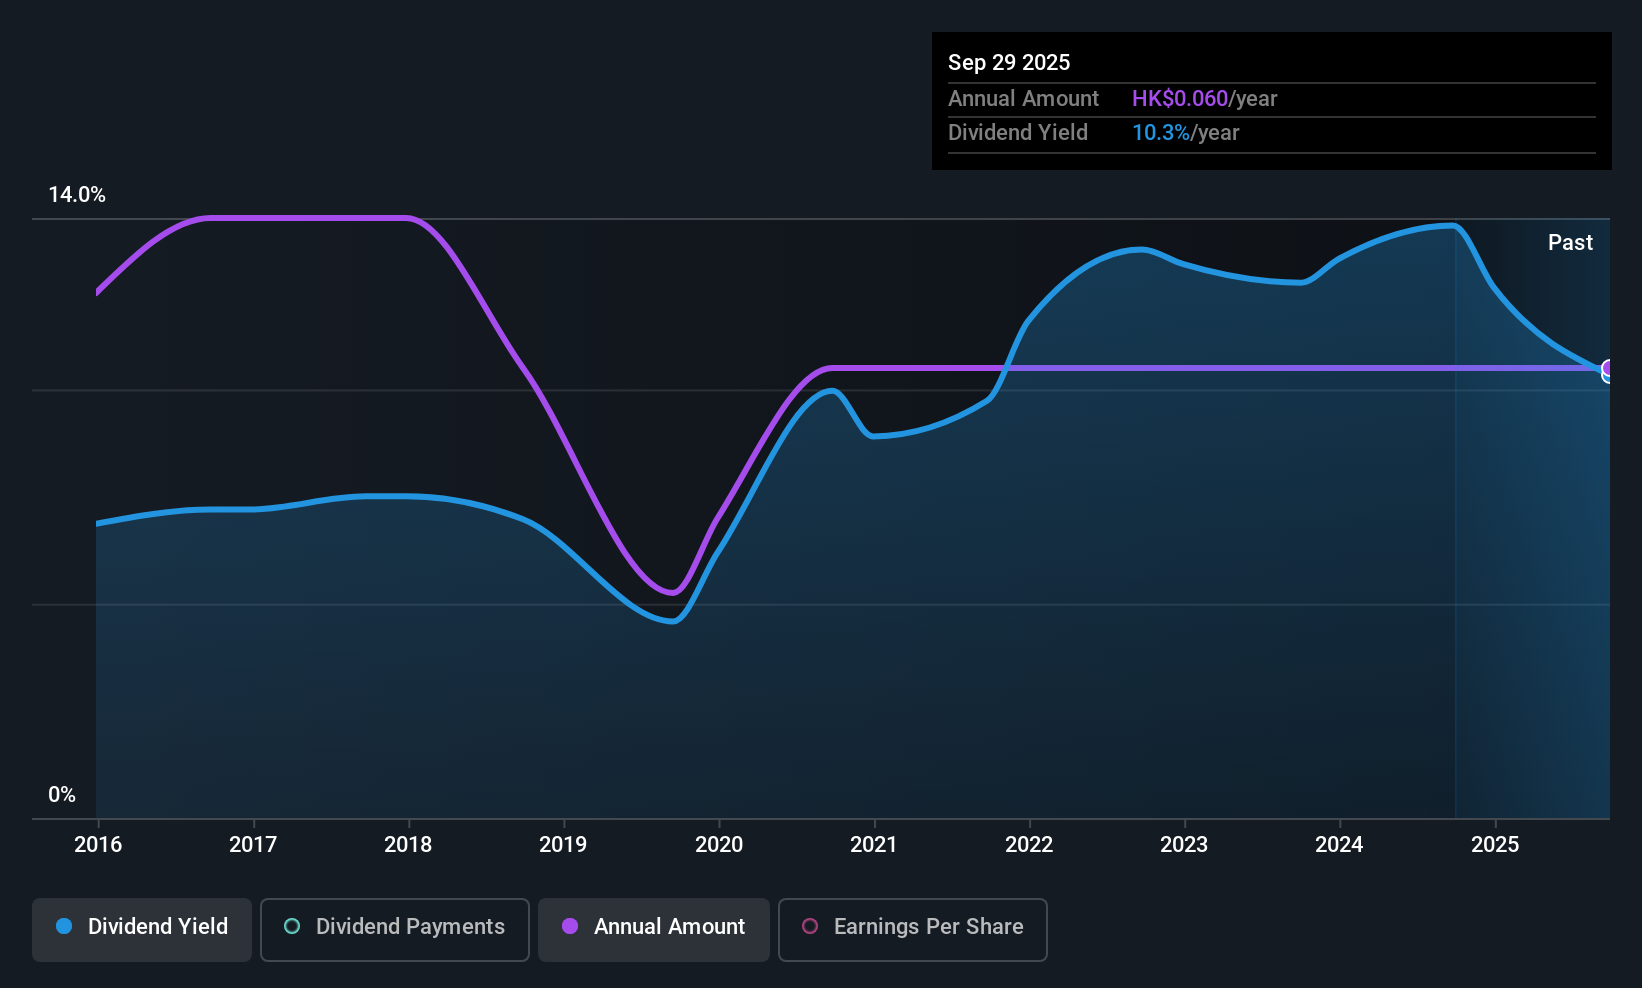Click the 0% y-axis label
Screen dimensions: 1642x988
[x=62, y=795]
